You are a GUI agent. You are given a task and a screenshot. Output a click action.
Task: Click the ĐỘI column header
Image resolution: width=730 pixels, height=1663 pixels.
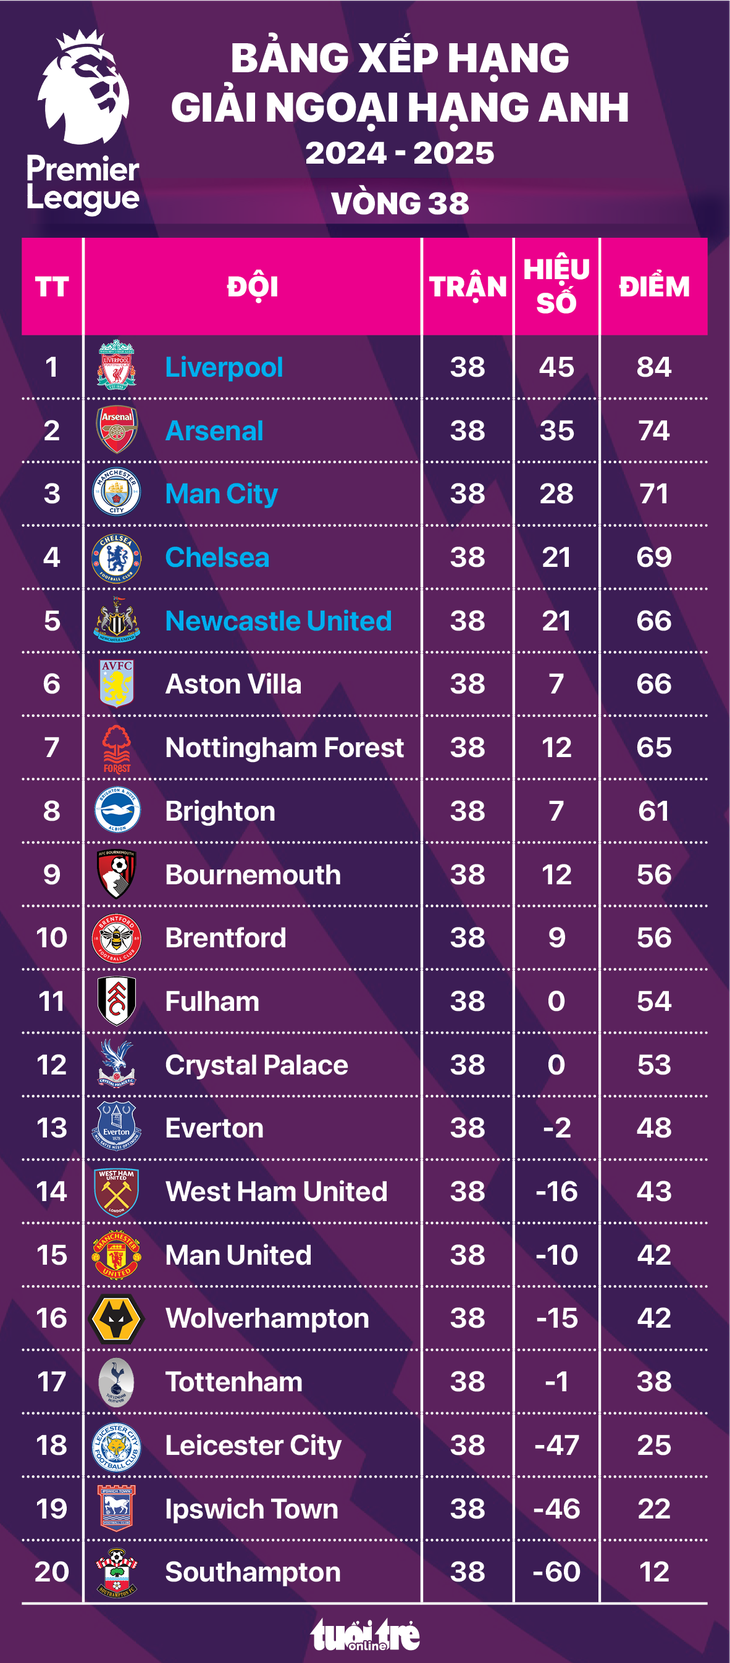(x=252, y=287)
